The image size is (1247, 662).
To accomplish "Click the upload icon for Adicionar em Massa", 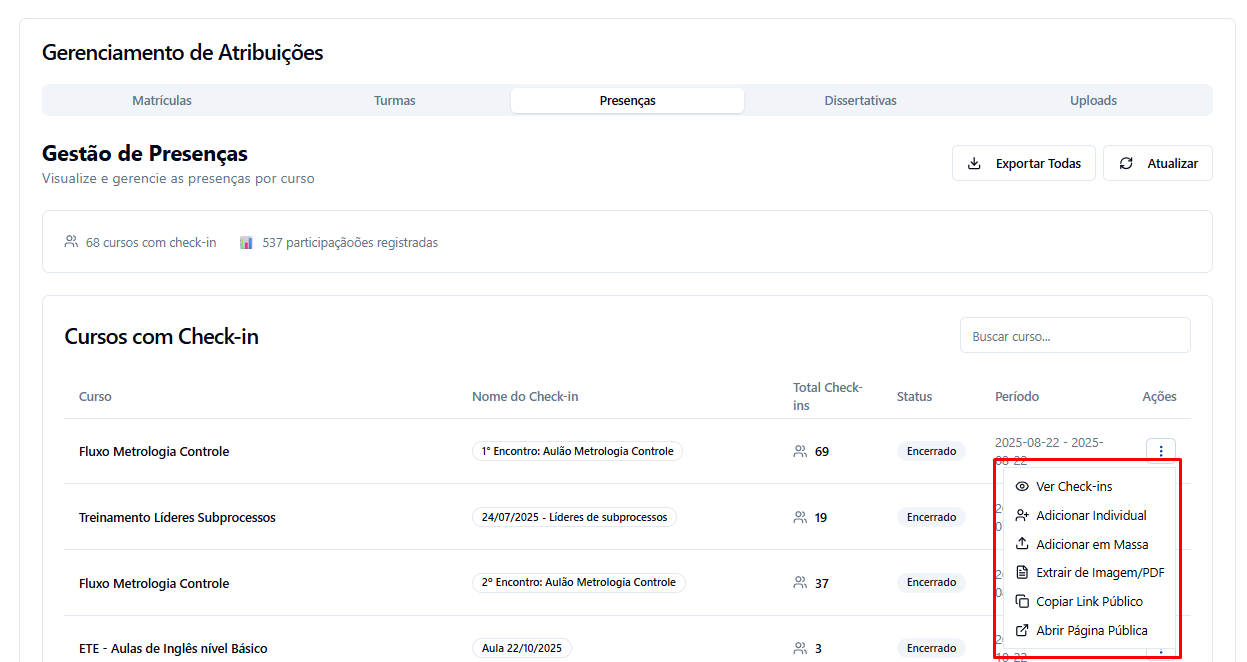I will click(1021, 545).
